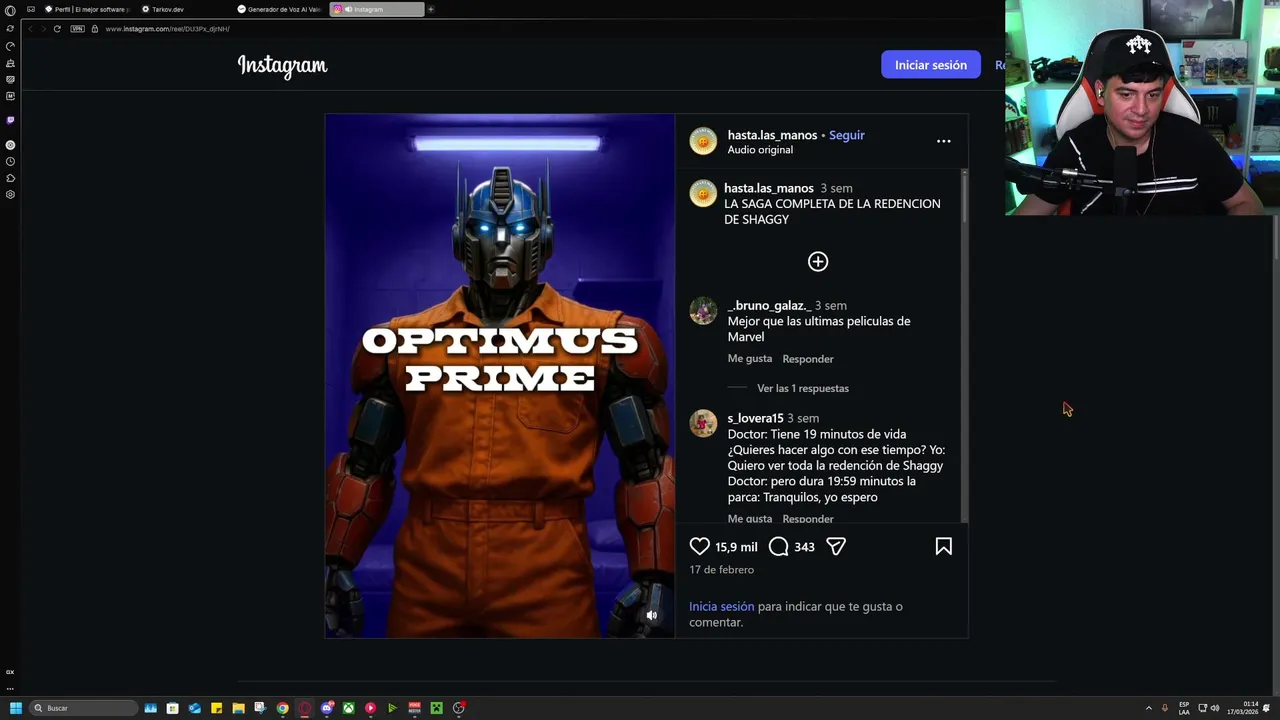Open the ESP LAA language switcher
The height and width of the screenshot is (720, 1280).
pyautogui.click(x=1184, y=708)
